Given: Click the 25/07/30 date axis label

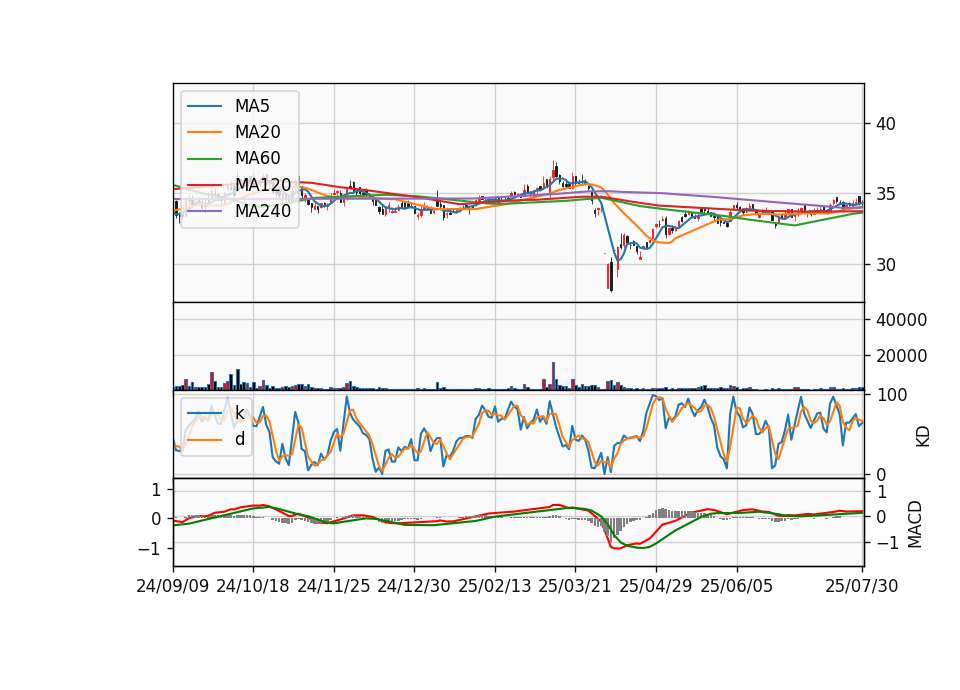Looking at the screenshot, I should (862, 586).
